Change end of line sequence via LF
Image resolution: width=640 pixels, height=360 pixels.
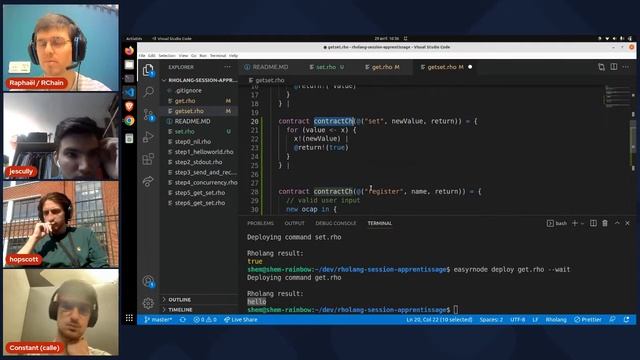click(535, 320)
